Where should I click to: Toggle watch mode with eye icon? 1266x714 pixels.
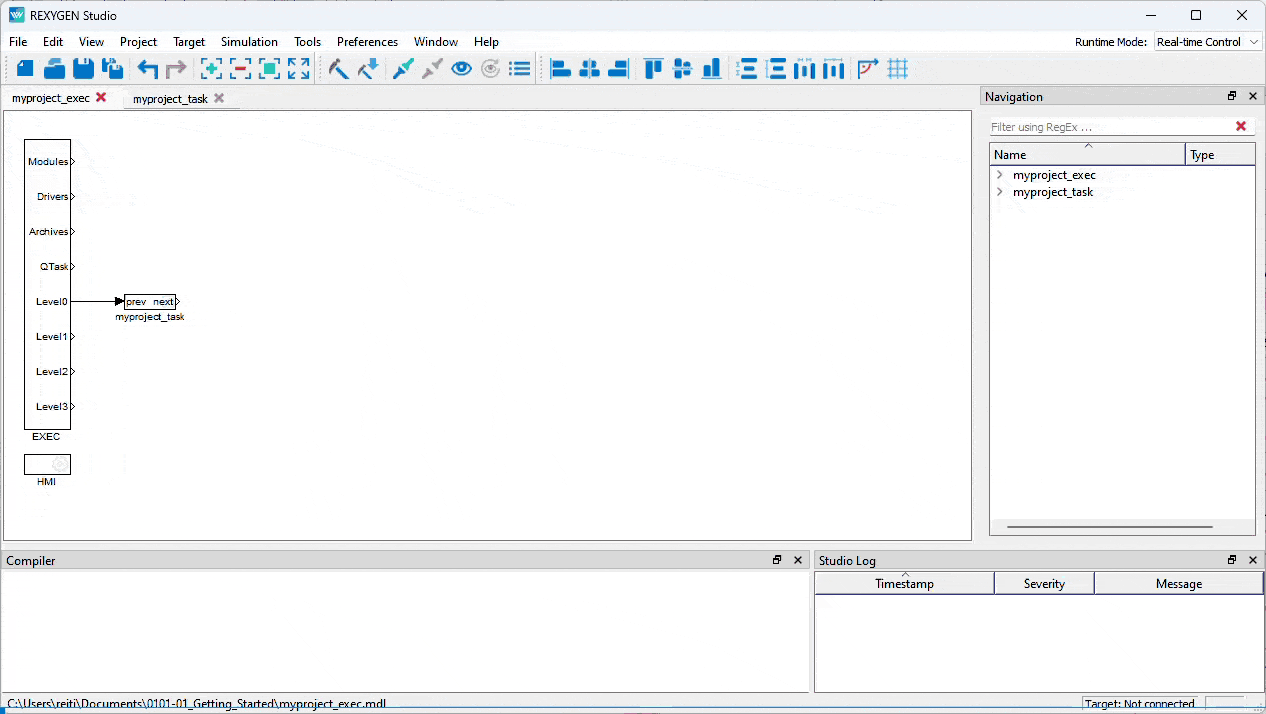[461, 69]
